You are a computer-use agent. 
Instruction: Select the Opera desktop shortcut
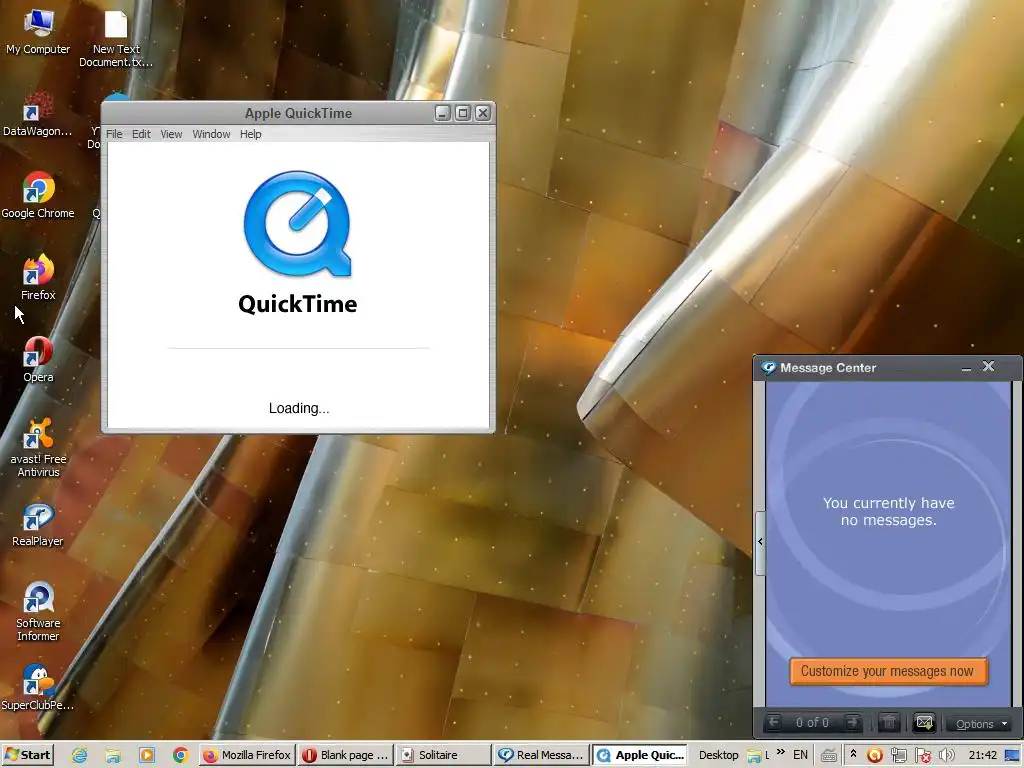click(38, 360)
